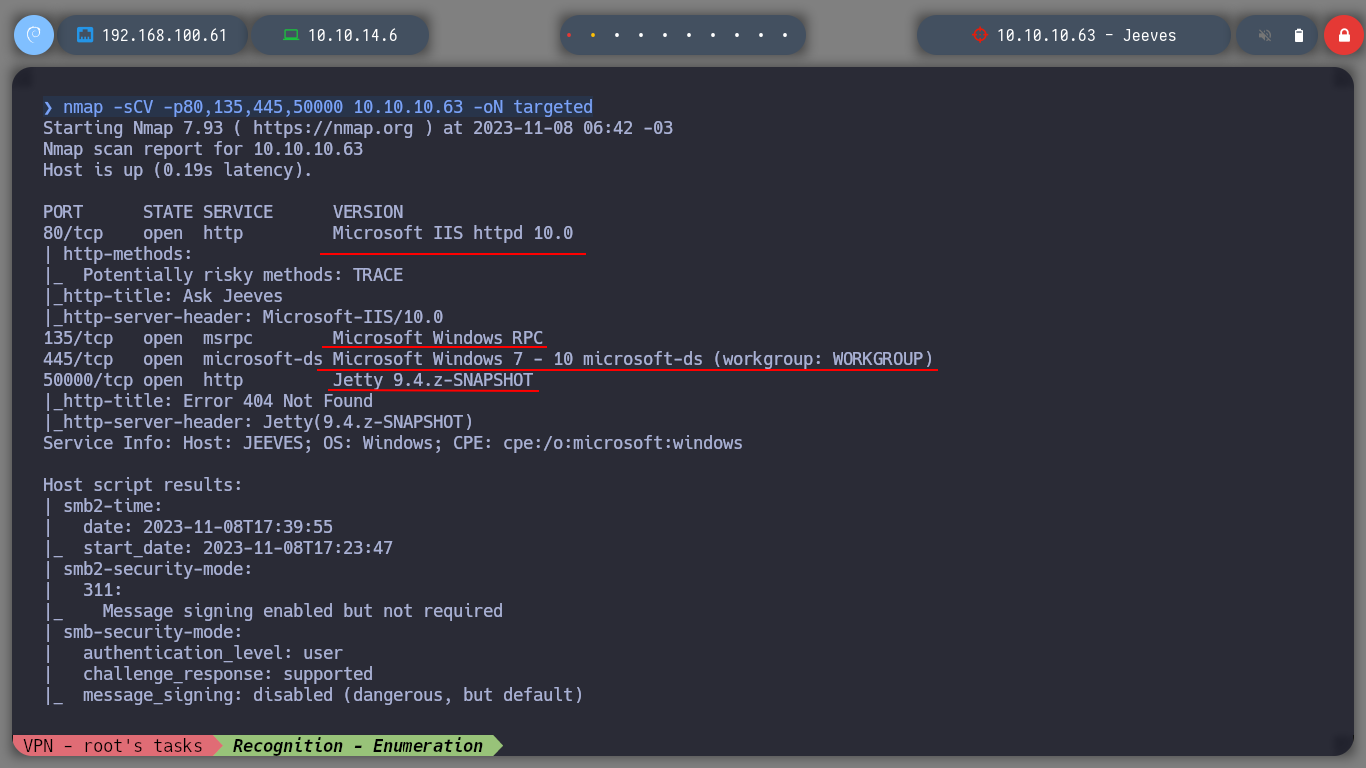This screenshot has width=1366, height=768.
Task: Click the 'Microsoft Windows RPC' version text
Action: click(x=438, y=338)
